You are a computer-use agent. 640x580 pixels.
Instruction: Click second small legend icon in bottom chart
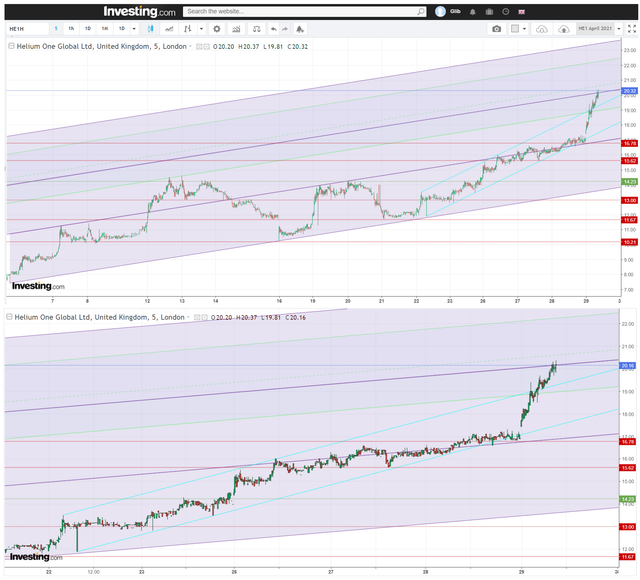pos(204,318)
